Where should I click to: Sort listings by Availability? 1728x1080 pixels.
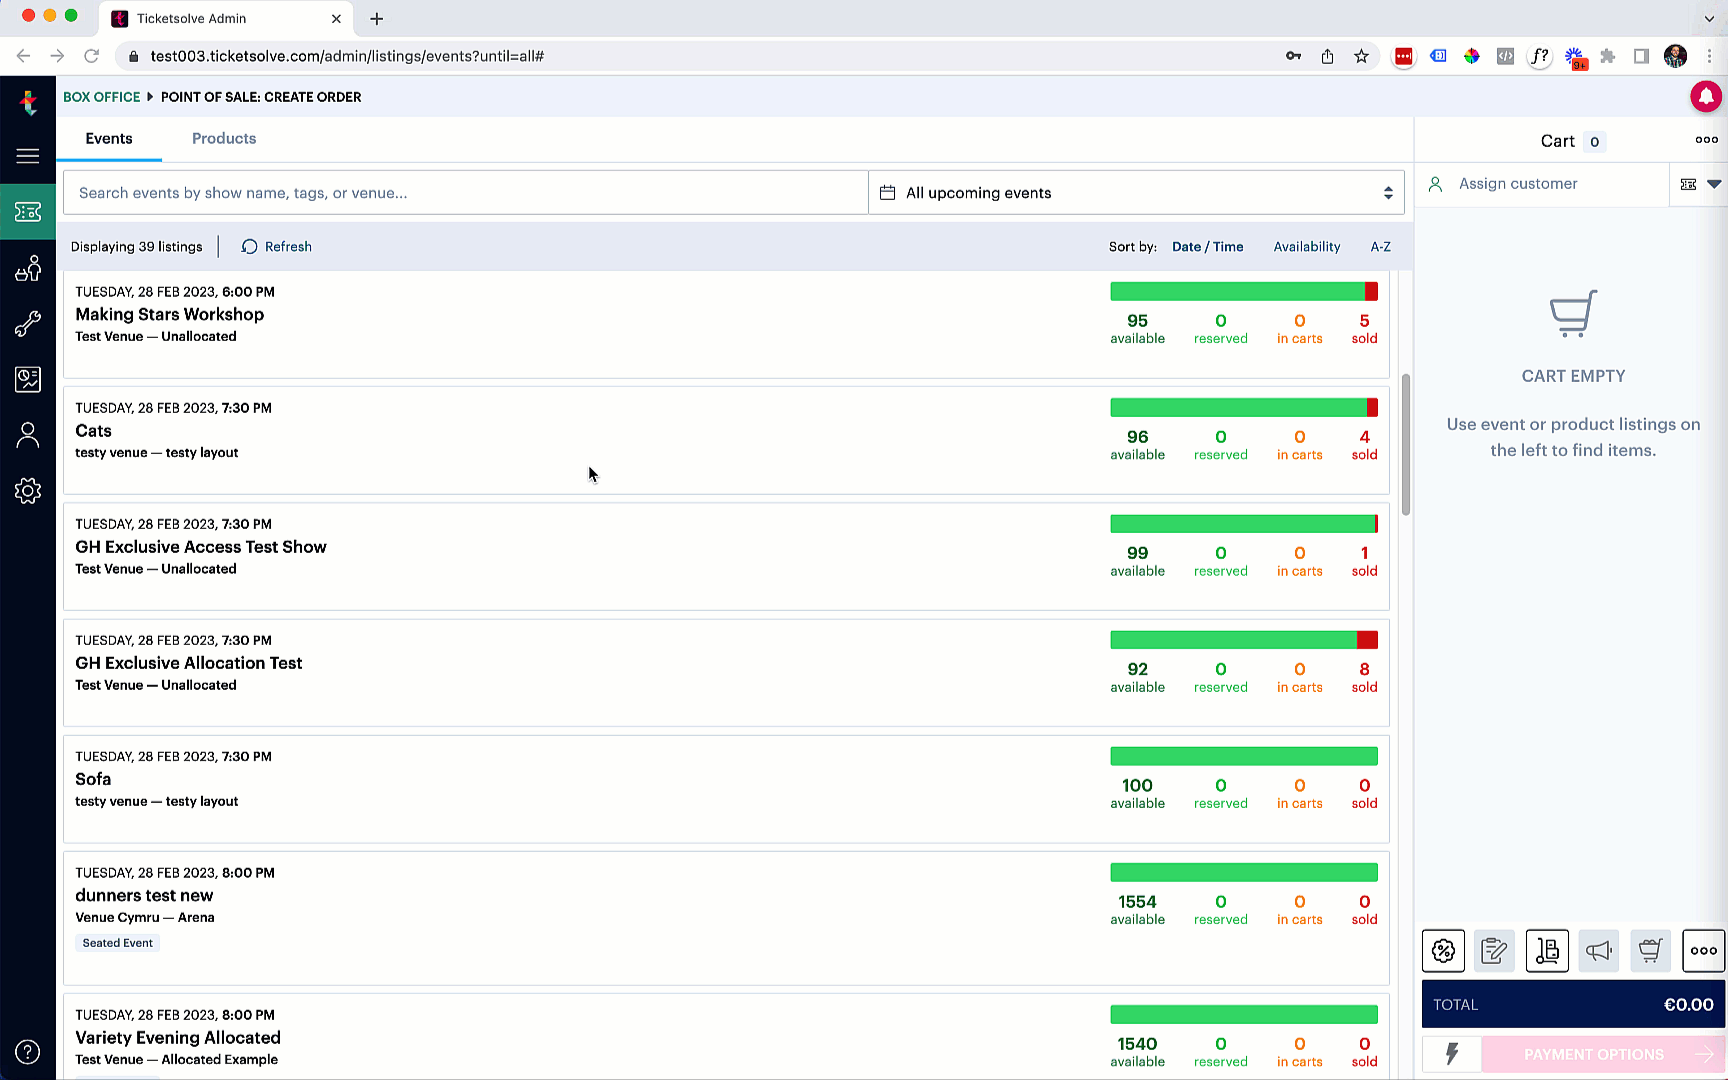pos(1307,247)
